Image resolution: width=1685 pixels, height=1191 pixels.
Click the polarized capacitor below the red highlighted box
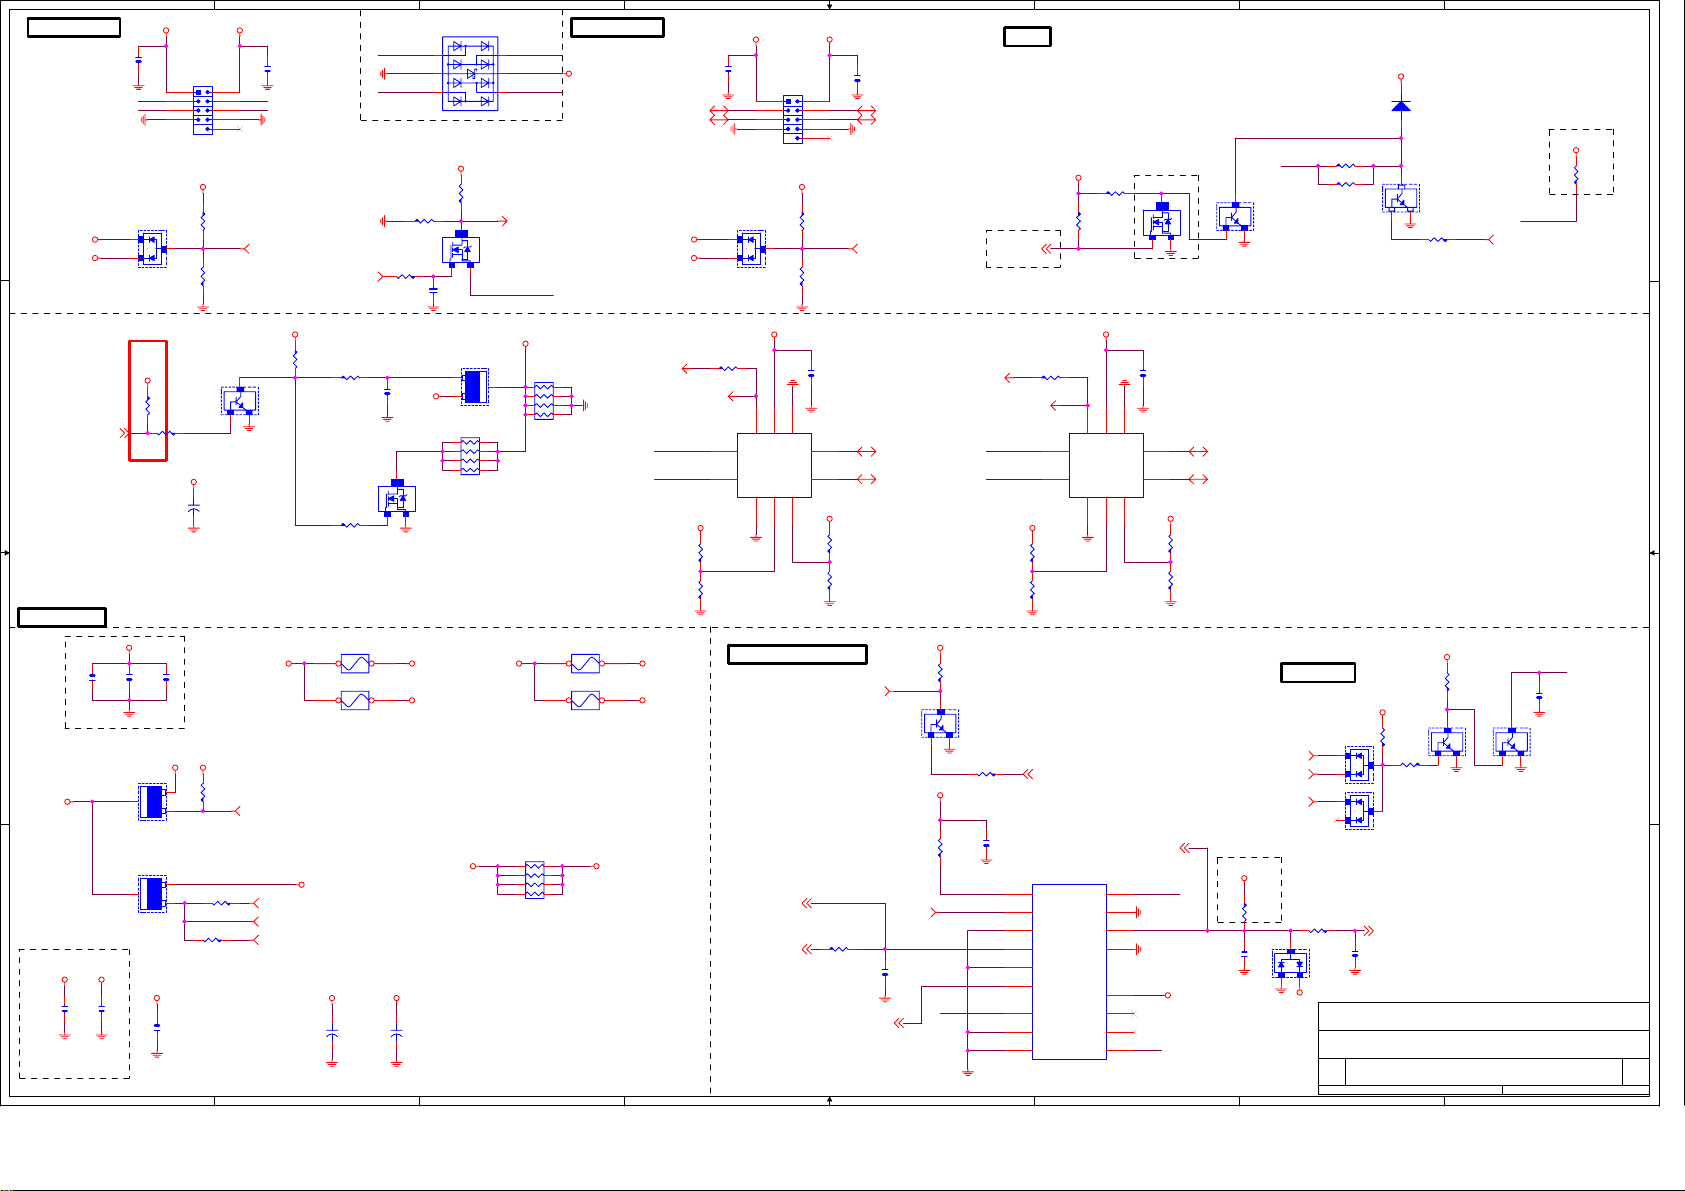click(194, 510)
